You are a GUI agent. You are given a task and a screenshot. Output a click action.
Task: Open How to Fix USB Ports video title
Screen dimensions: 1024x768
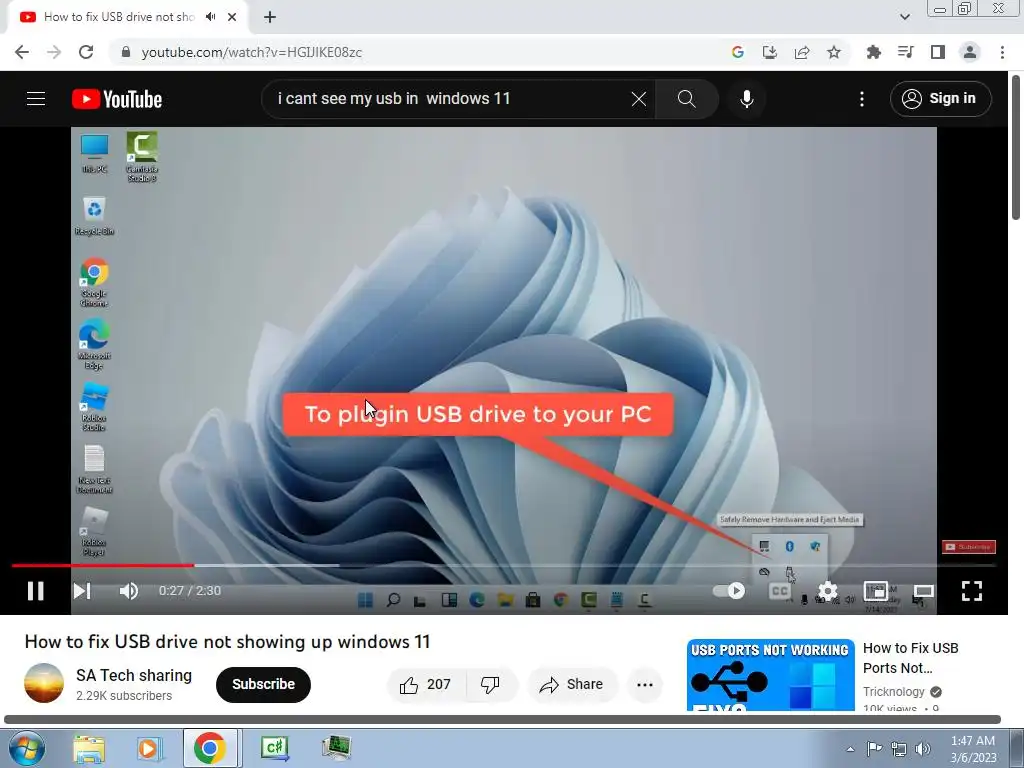pos(910,658)
